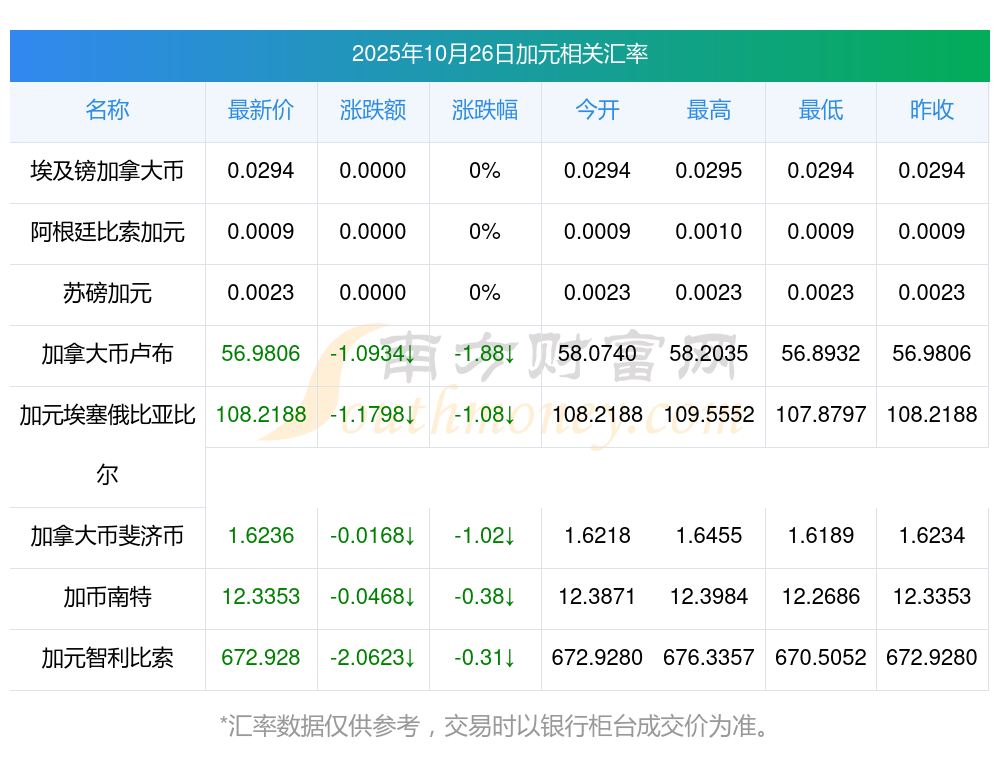The height and width of the screenshot is (757, 1000).
Task: Click previous close 1.6234
Action: point(932,536)
